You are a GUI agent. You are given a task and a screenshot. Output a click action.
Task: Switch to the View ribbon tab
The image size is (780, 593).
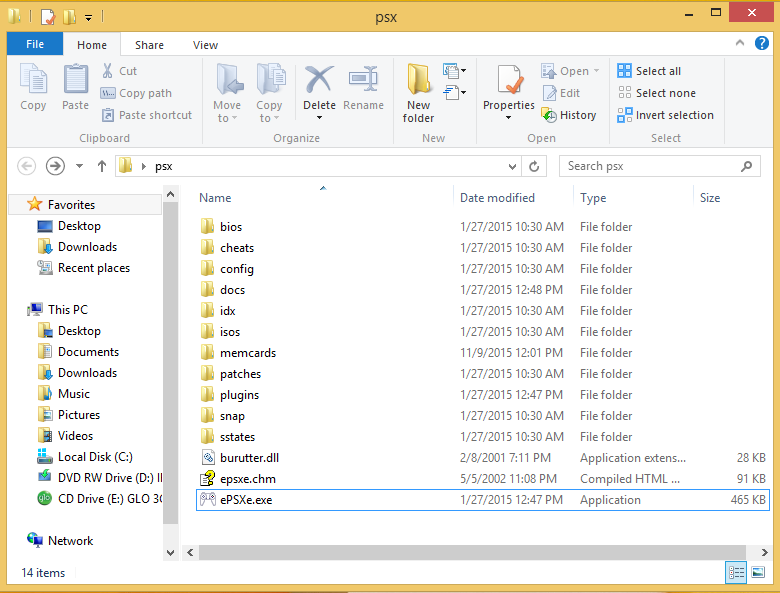point(205,45)
